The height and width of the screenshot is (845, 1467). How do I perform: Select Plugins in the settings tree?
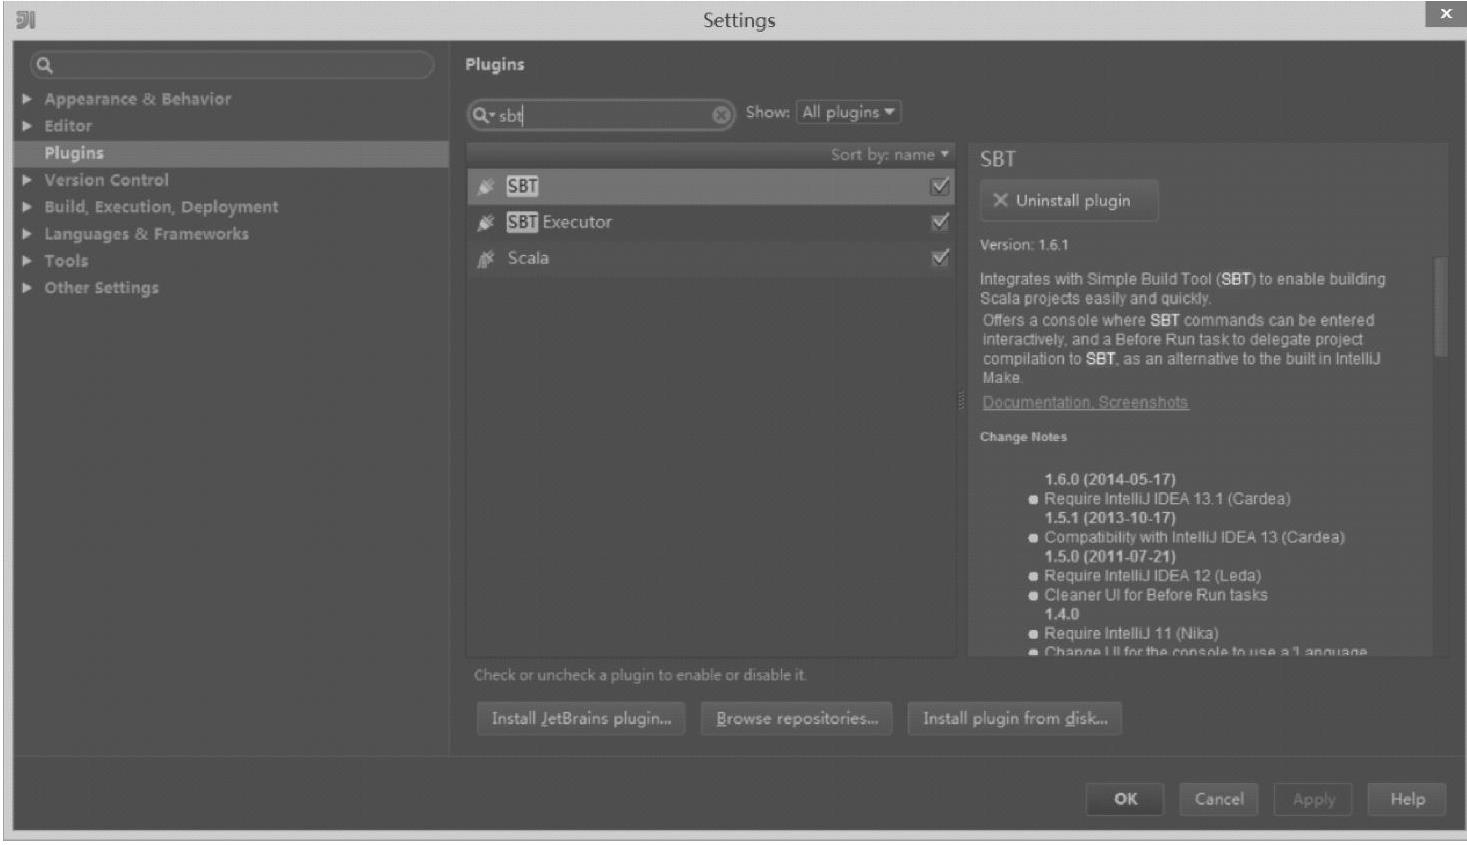(x=74, y=153)
